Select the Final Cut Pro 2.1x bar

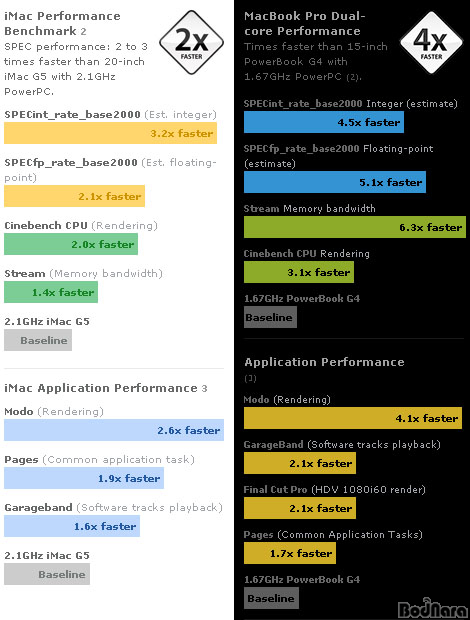point(300,508)
